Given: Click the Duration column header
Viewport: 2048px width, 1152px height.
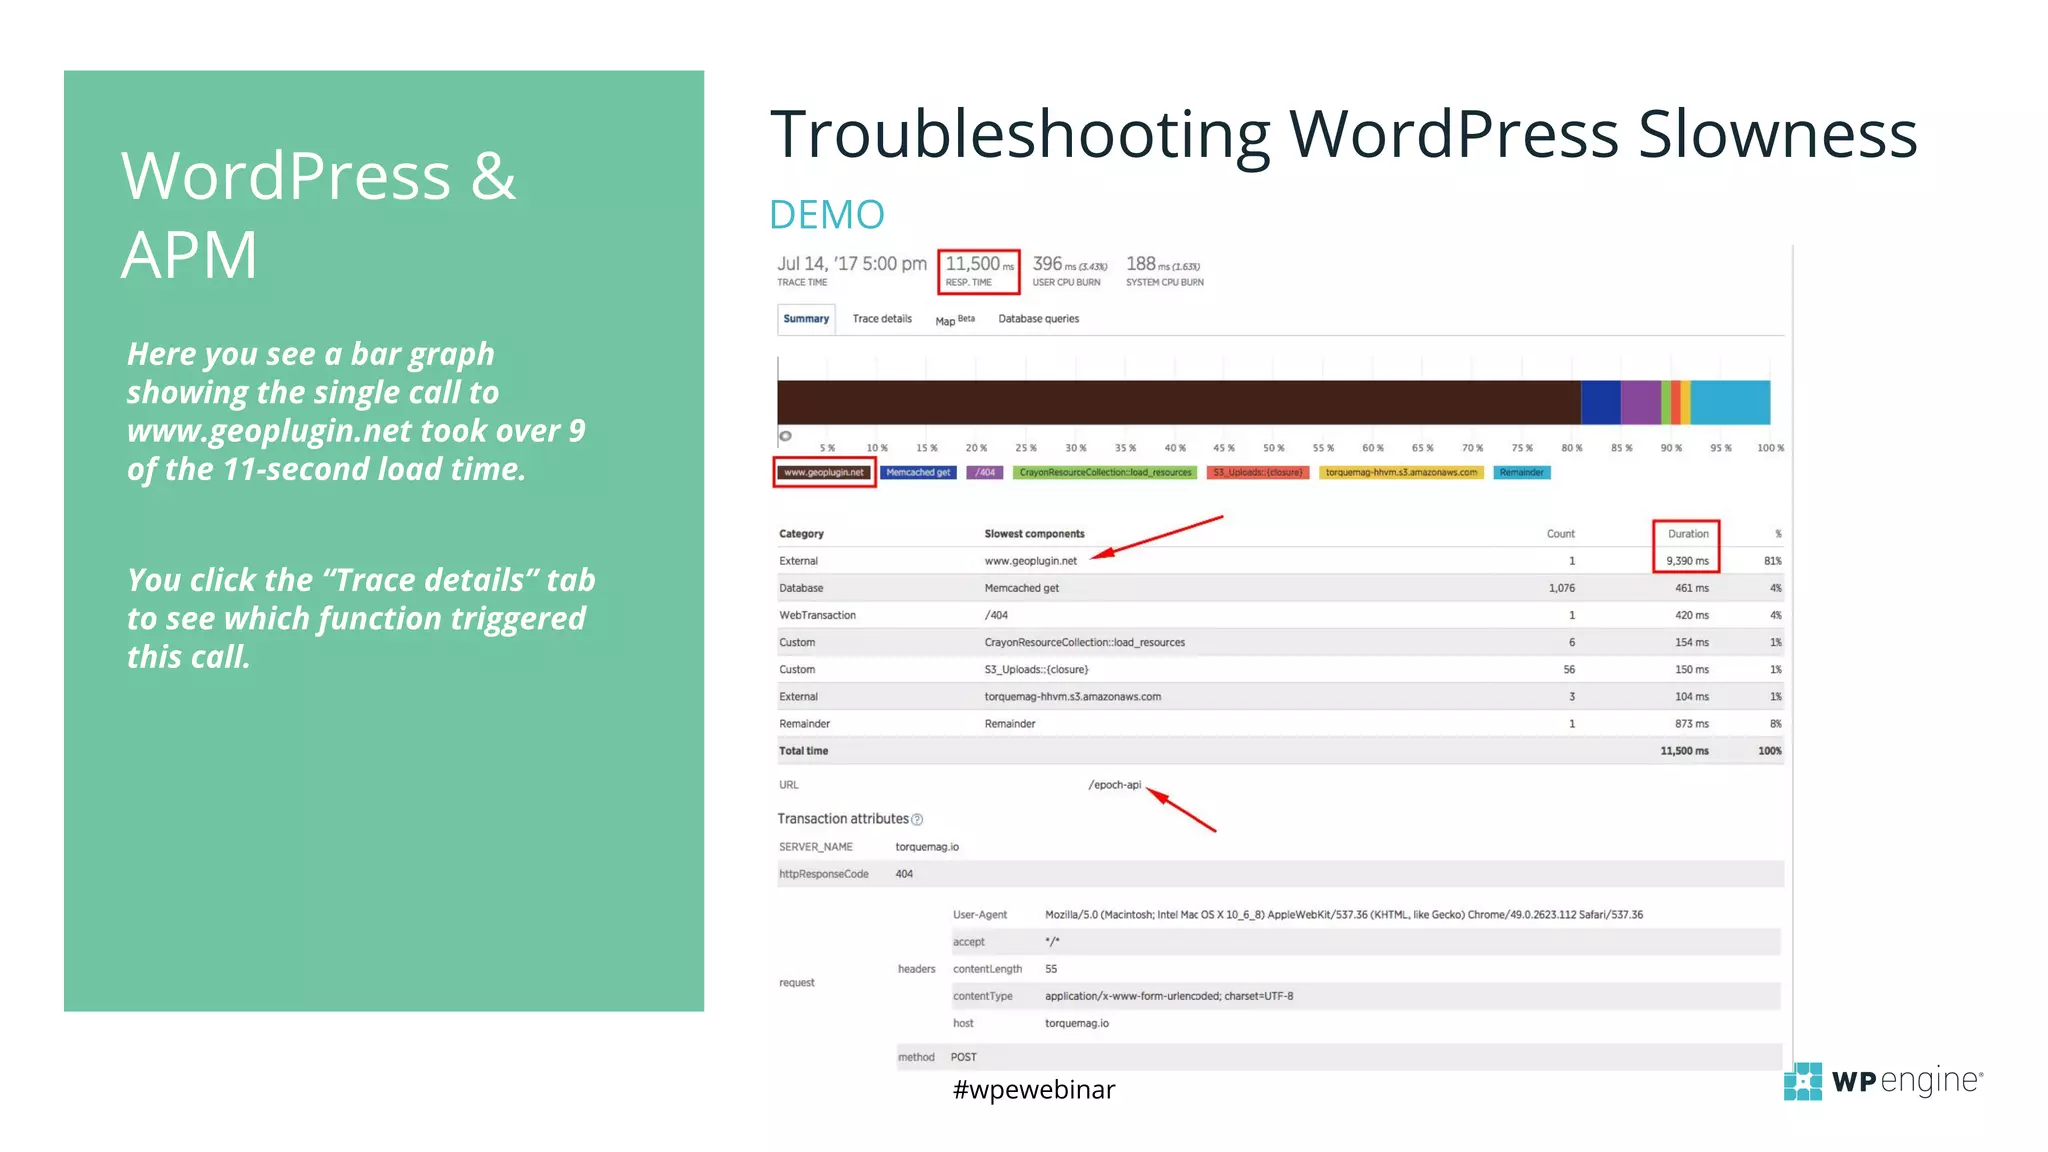Looking at the screenshot, I should tap(1688, 534).
